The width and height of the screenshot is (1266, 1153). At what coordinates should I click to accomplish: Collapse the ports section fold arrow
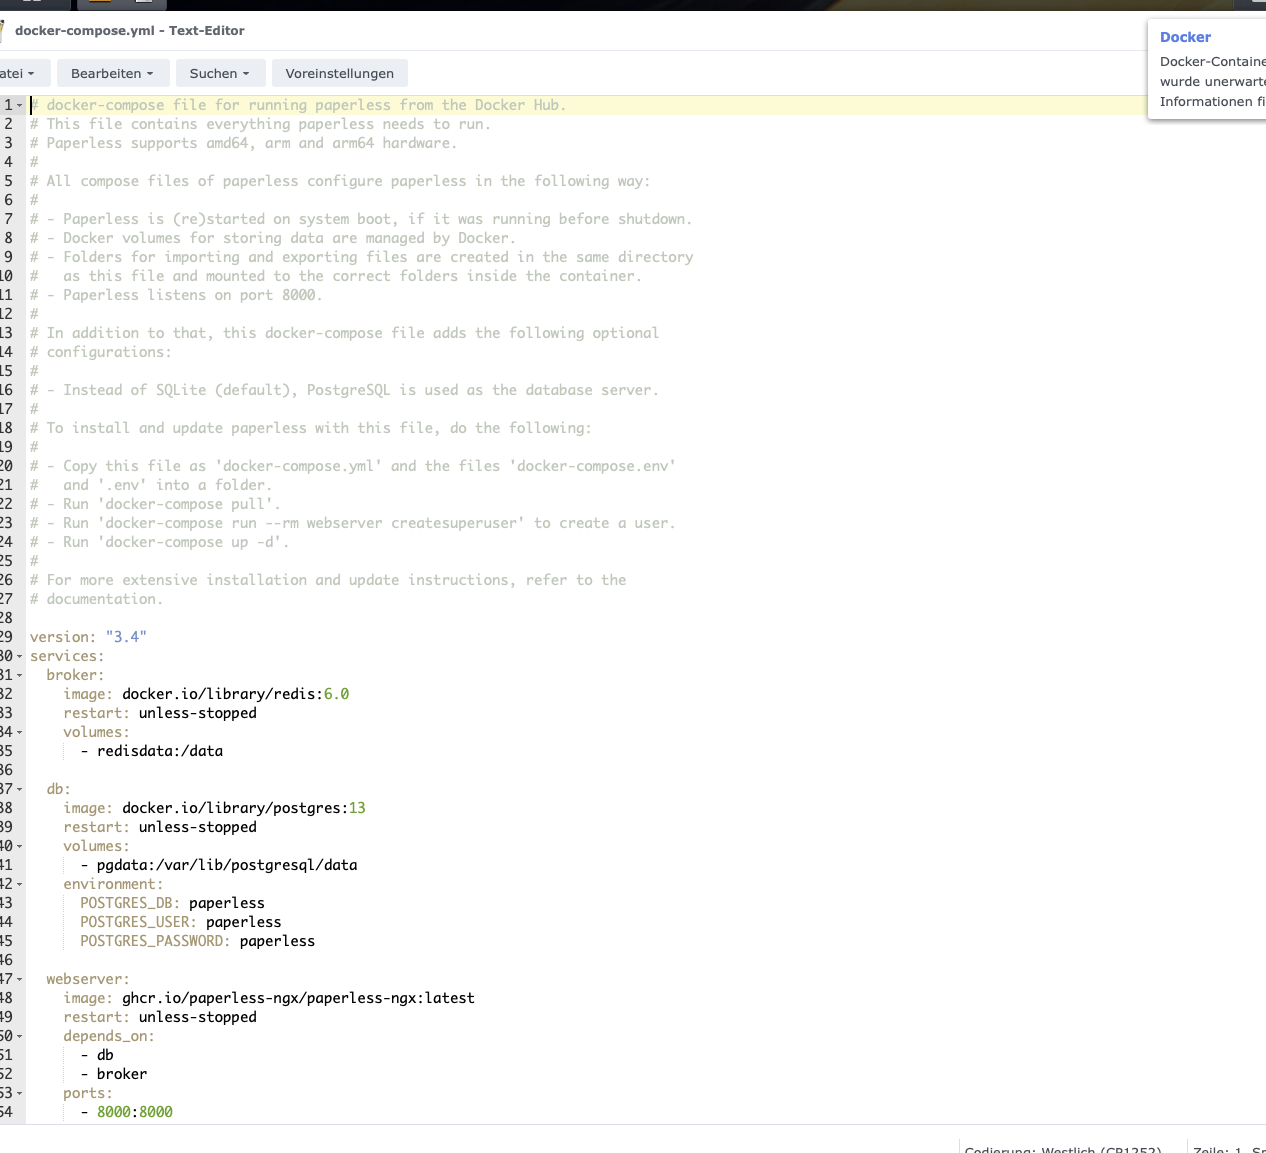(19, 1094)
